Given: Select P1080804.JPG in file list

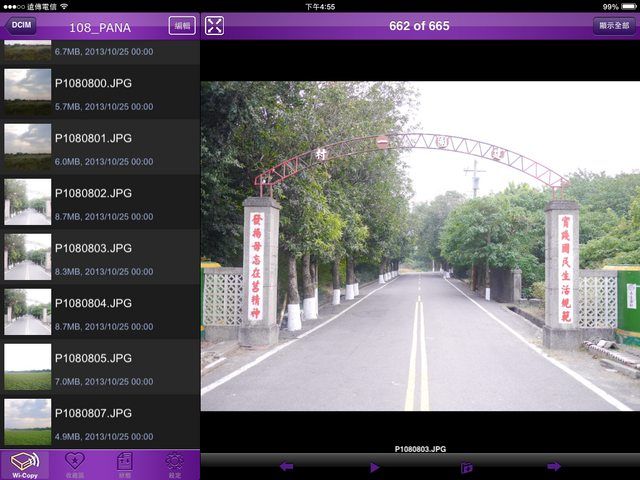Looking at the screenshot, I should click(100, 313).
